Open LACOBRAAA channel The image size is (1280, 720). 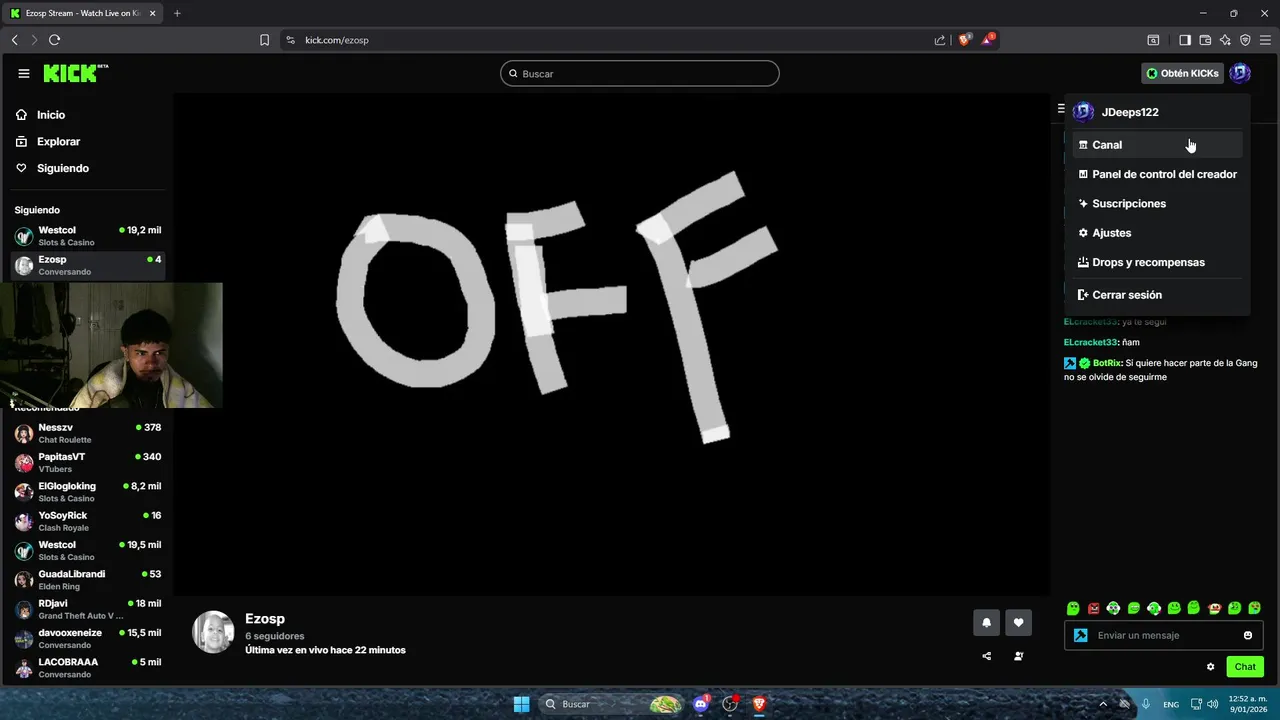(87, 668)
